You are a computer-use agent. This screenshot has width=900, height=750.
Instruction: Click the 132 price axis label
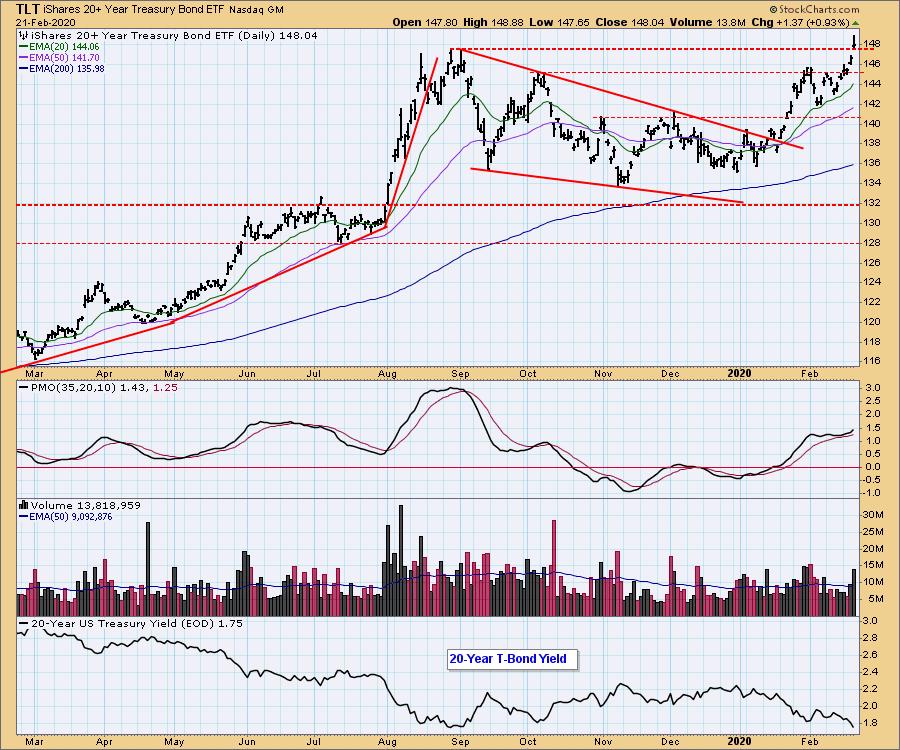(872, 203)
